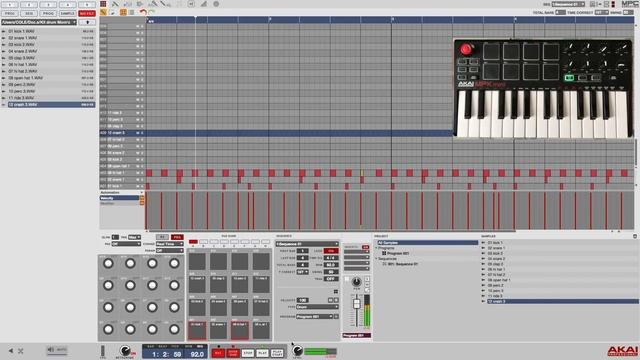Click the grid view icon in top toolbar
Viewport: 640px width, 360px height.
[x=103, y=4]
